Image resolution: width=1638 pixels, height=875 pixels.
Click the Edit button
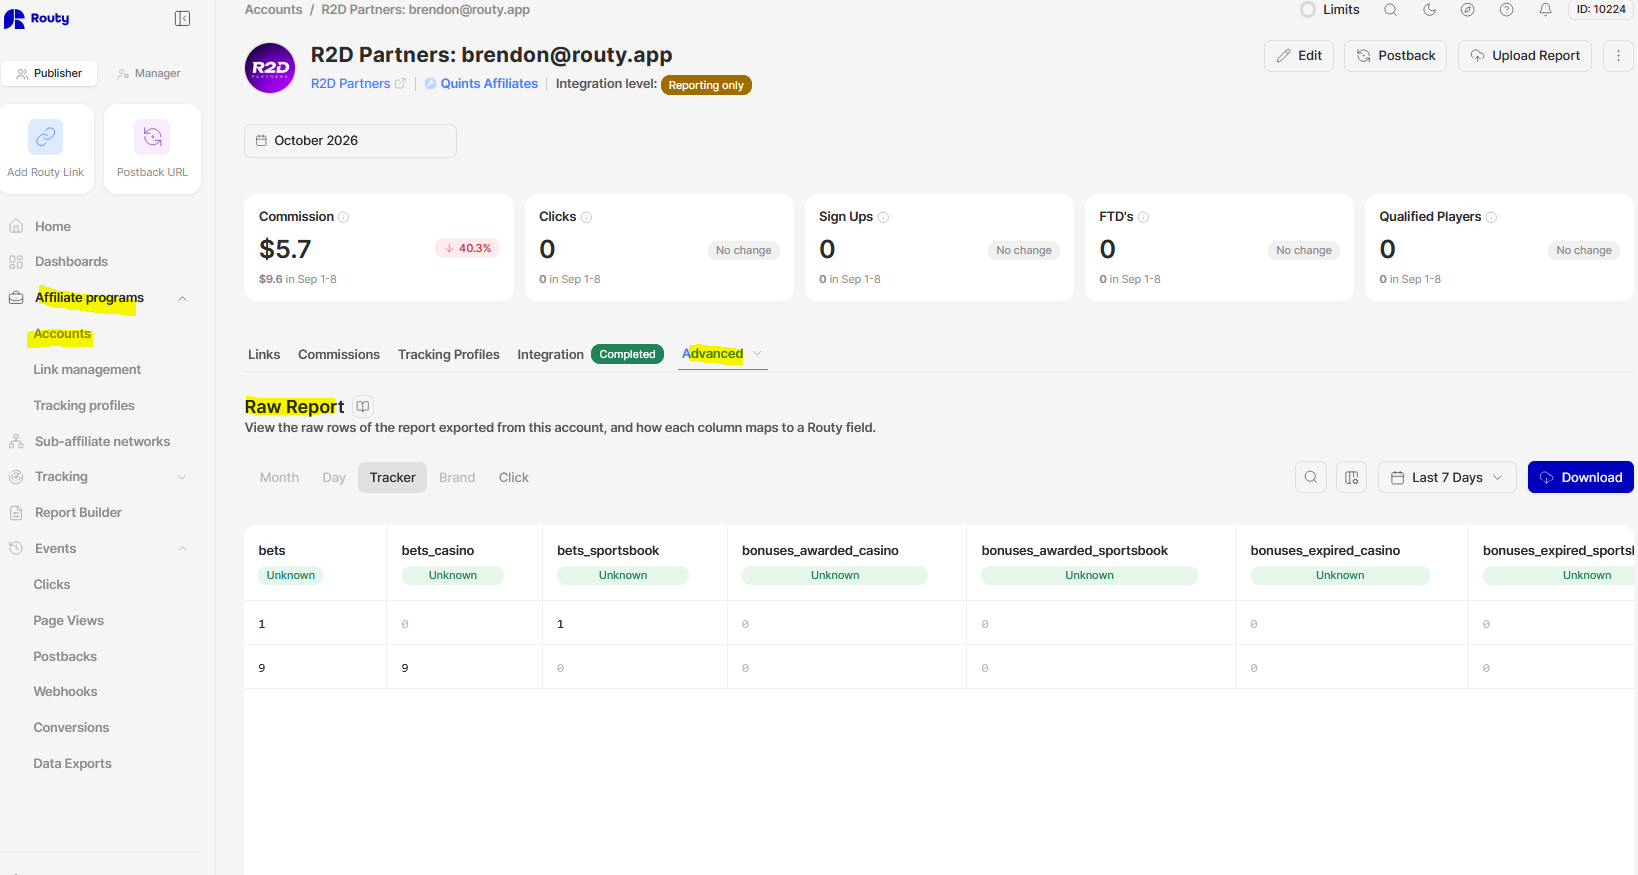(x=1299, y=56)
